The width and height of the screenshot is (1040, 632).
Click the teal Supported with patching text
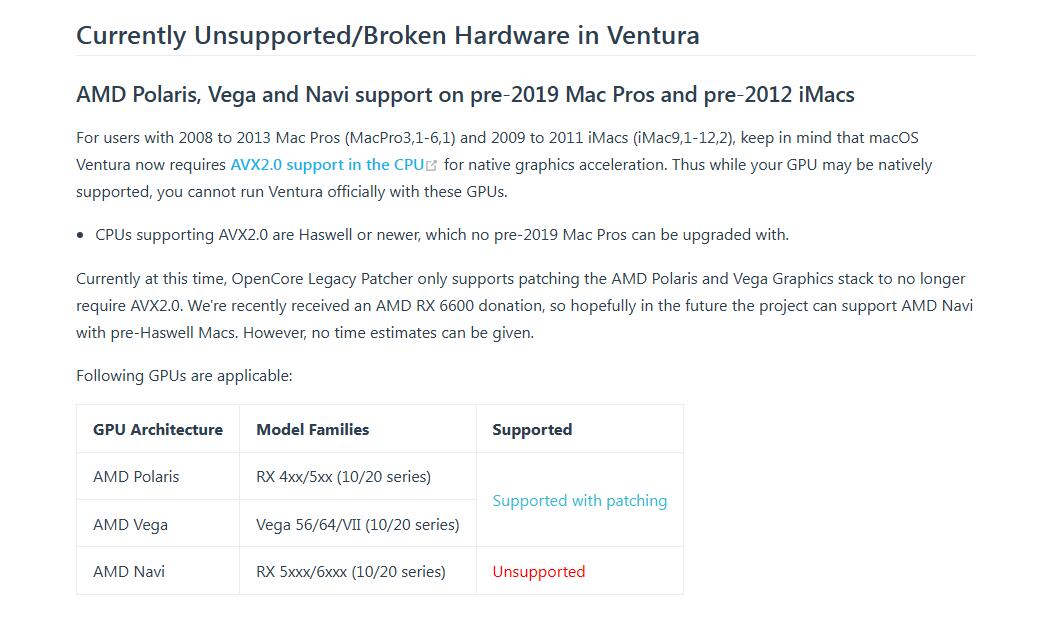click(x=579, y=500)
